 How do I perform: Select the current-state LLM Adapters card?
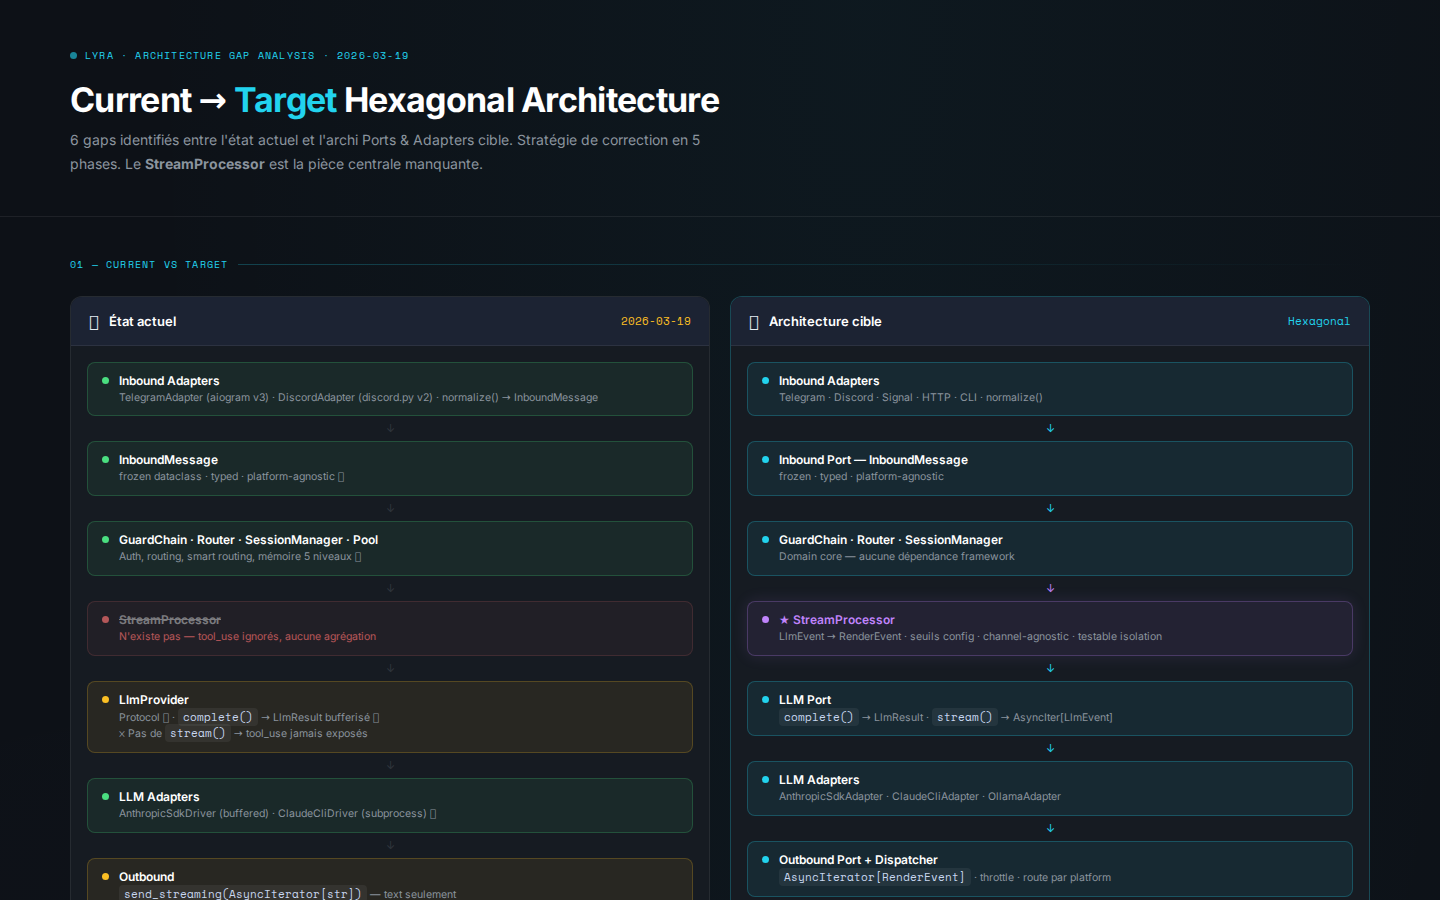390,805
